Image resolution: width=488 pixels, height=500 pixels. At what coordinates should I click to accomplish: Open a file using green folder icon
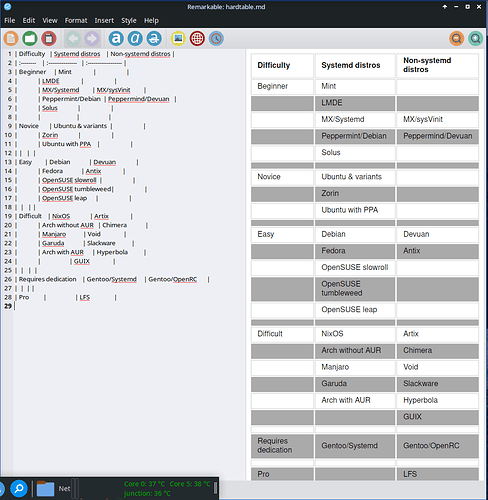(30, 39)
